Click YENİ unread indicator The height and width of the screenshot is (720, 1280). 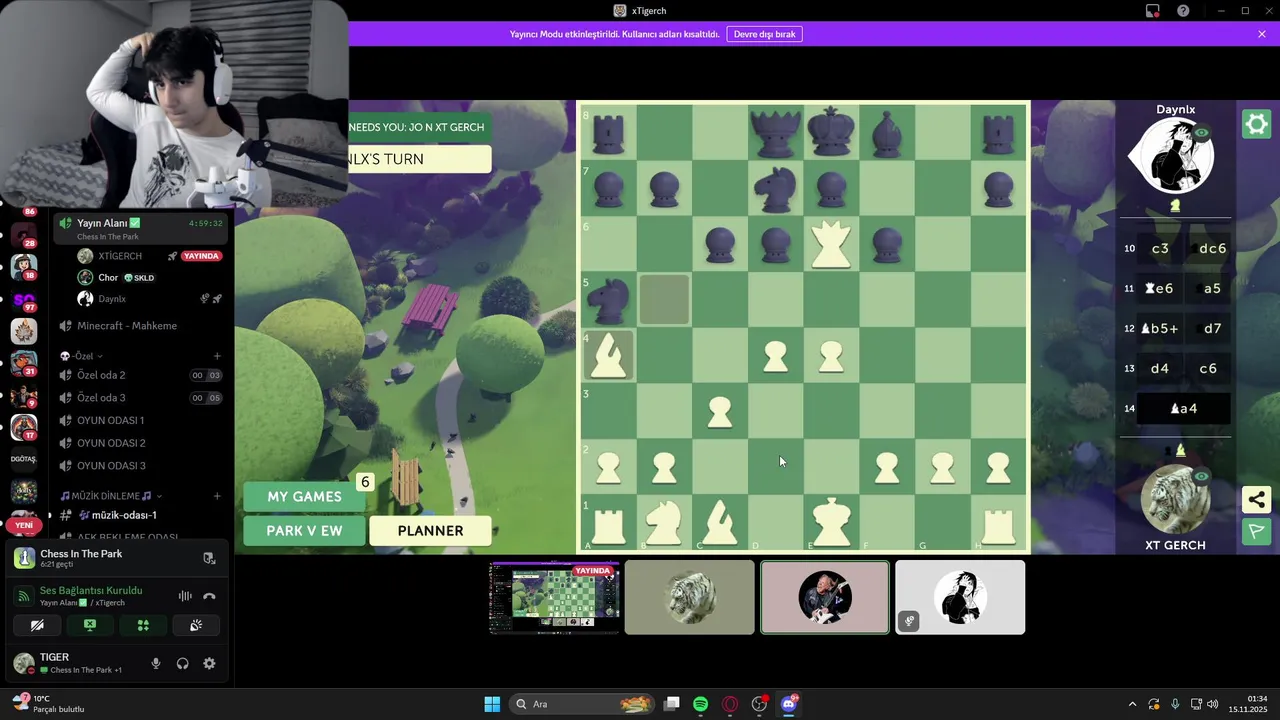tap(24, 525)
